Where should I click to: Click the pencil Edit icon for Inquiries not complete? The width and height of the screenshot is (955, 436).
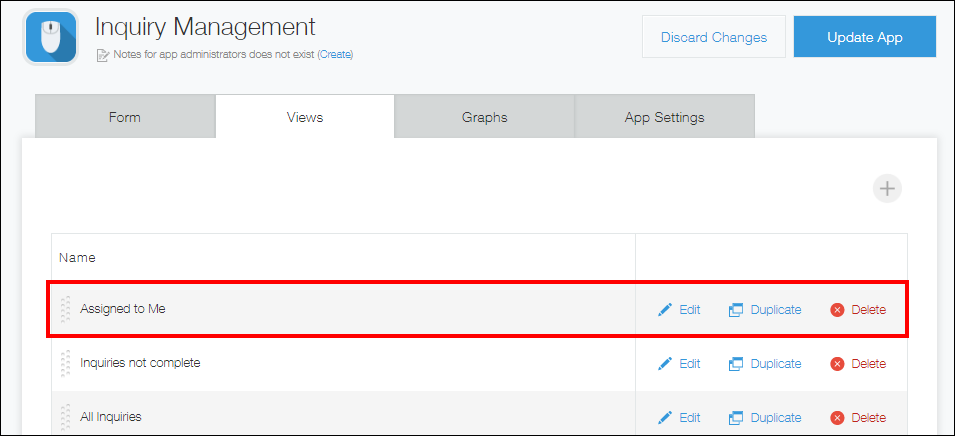(665, 364)
